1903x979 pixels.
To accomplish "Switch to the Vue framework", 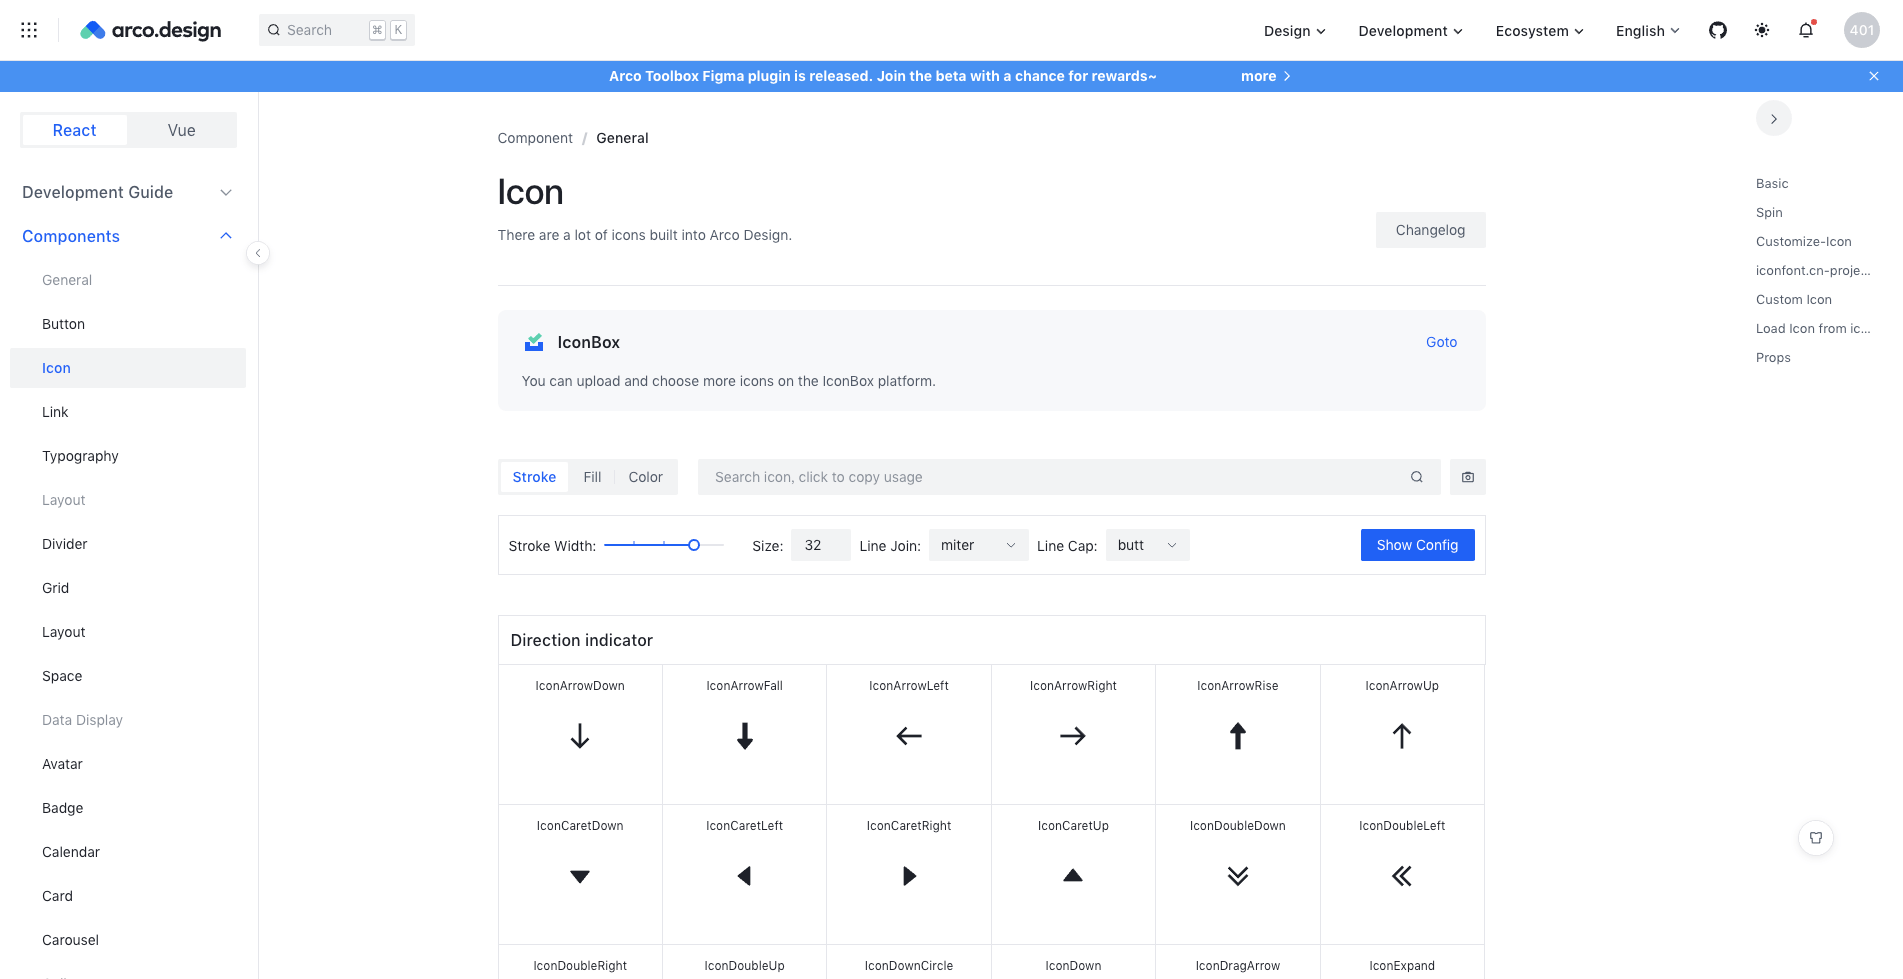I will click(x=182, y=130).
